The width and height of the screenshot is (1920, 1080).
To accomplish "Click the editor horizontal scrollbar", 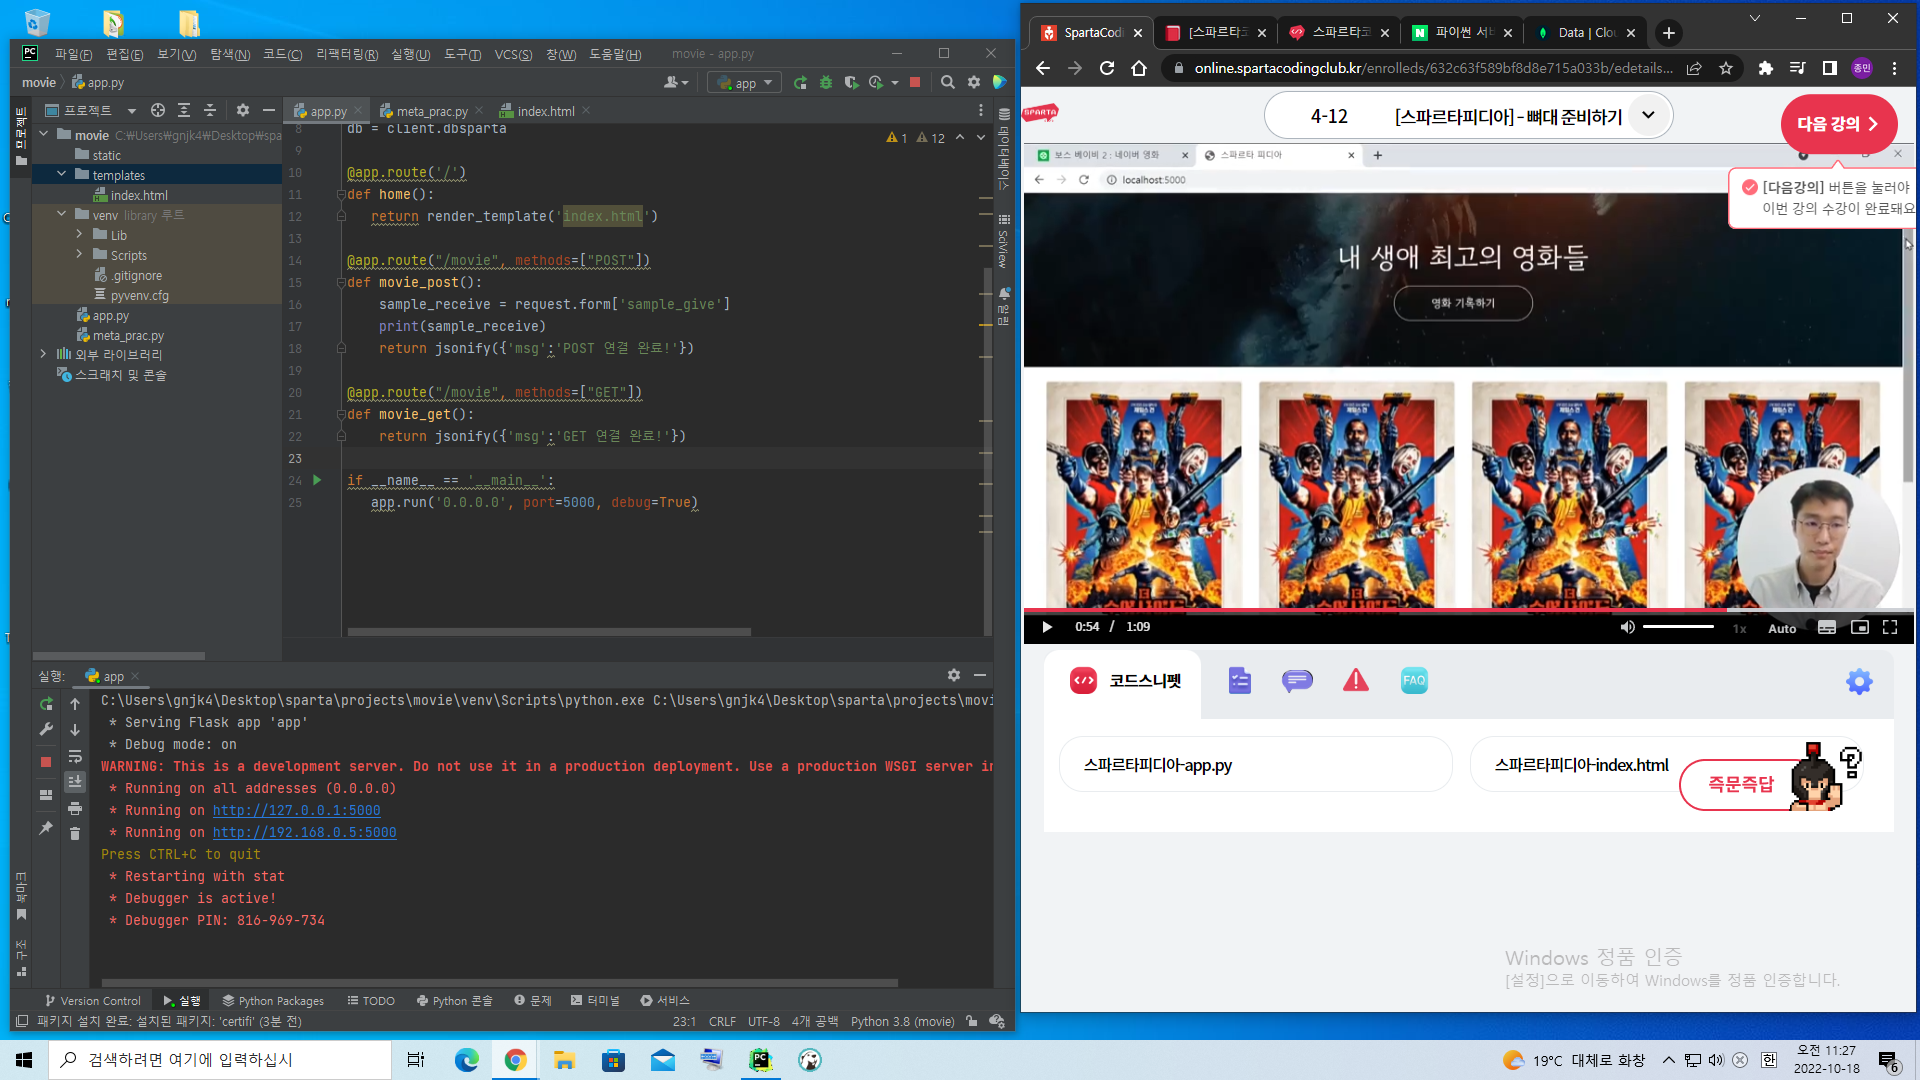I will click(x=549, y=632).
